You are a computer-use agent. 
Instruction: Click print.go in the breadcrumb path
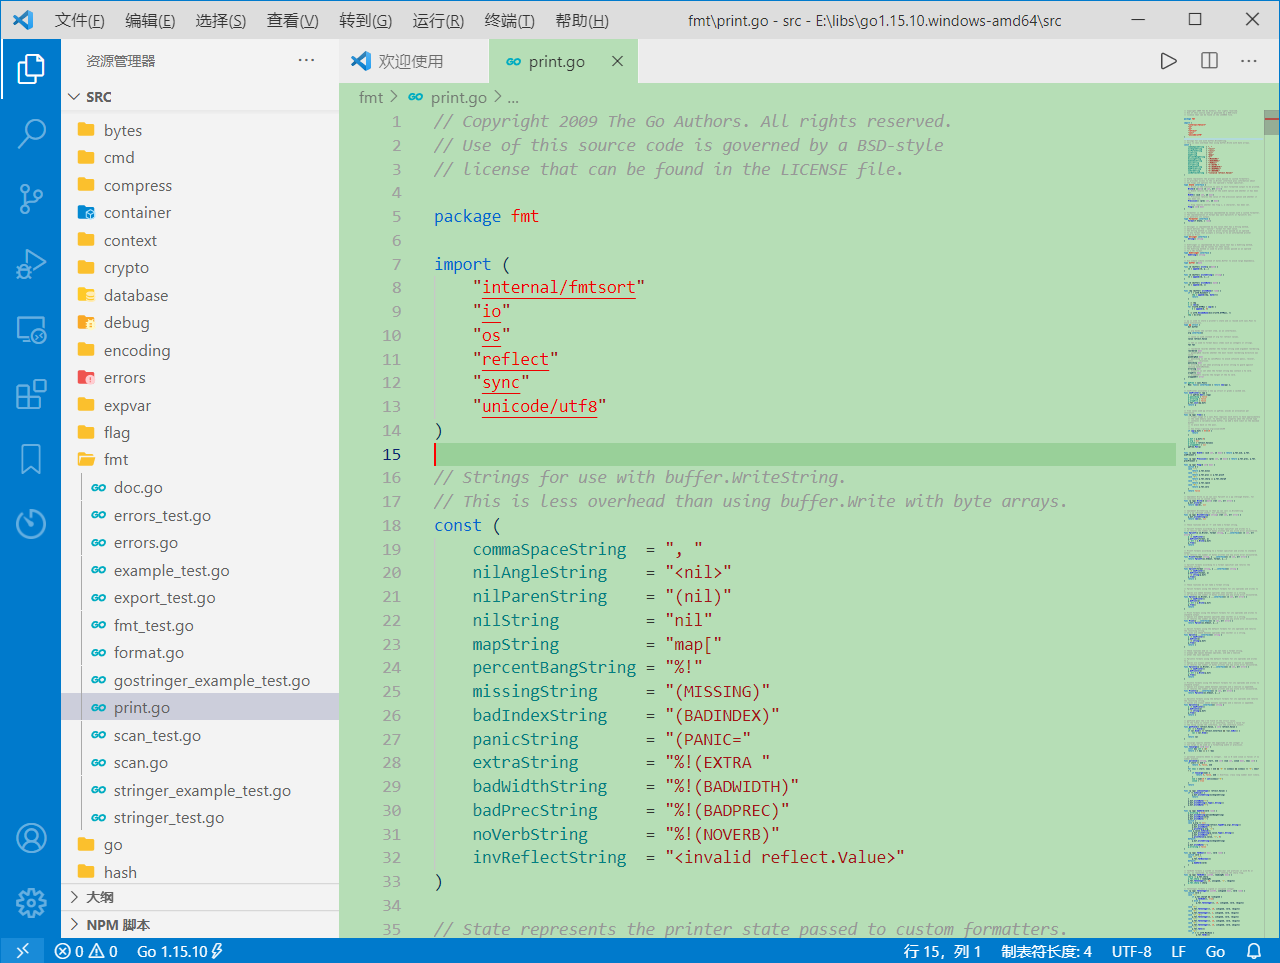tap(458, 97)
